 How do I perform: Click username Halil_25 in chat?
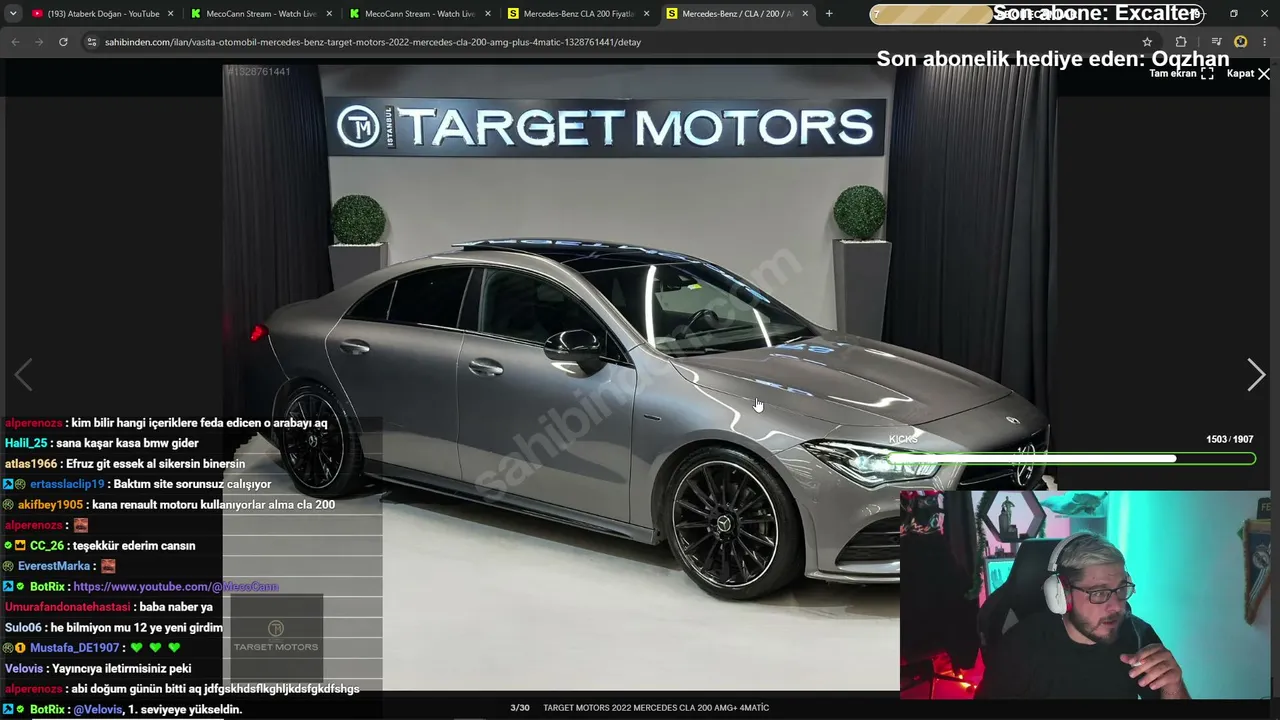(25, 443)
